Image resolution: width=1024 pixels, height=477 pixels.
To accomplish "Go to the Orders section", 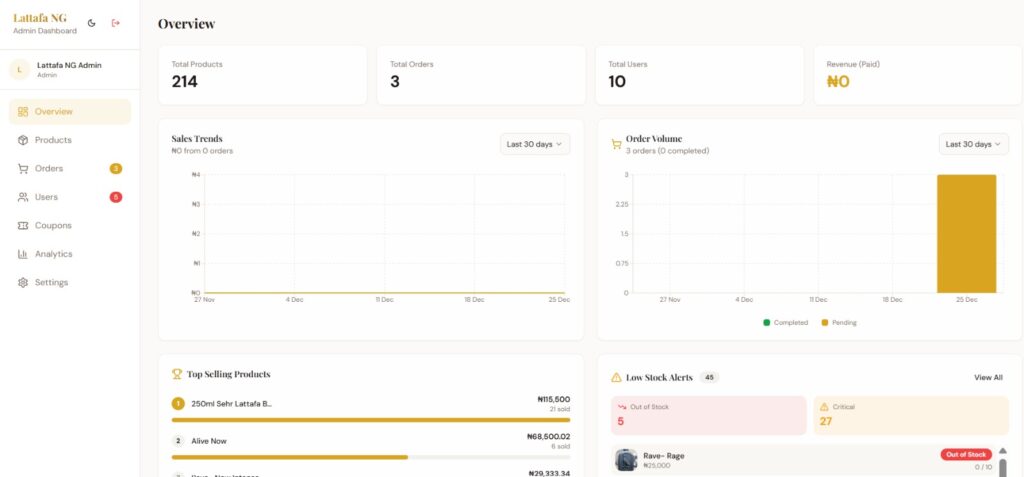I will 49,169.
